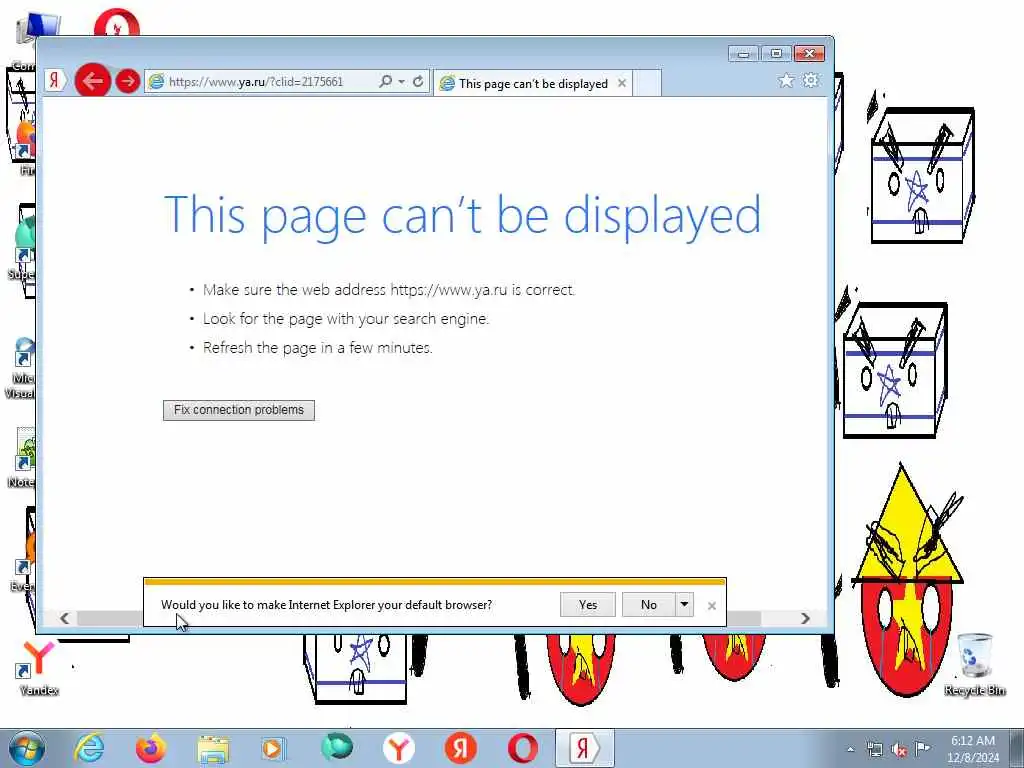This screenshot has width=1024, height=768.
Task: Click the Yandex Я logo in browser toolbar
Action: 55,81
